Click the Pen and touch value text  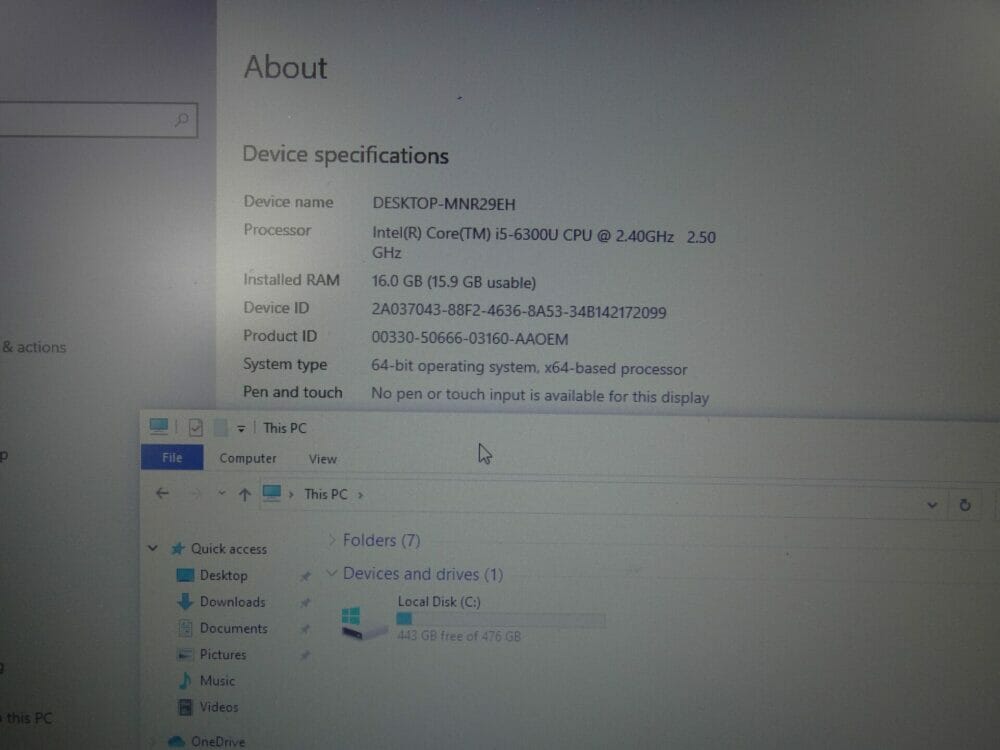(x=540, y=395)
